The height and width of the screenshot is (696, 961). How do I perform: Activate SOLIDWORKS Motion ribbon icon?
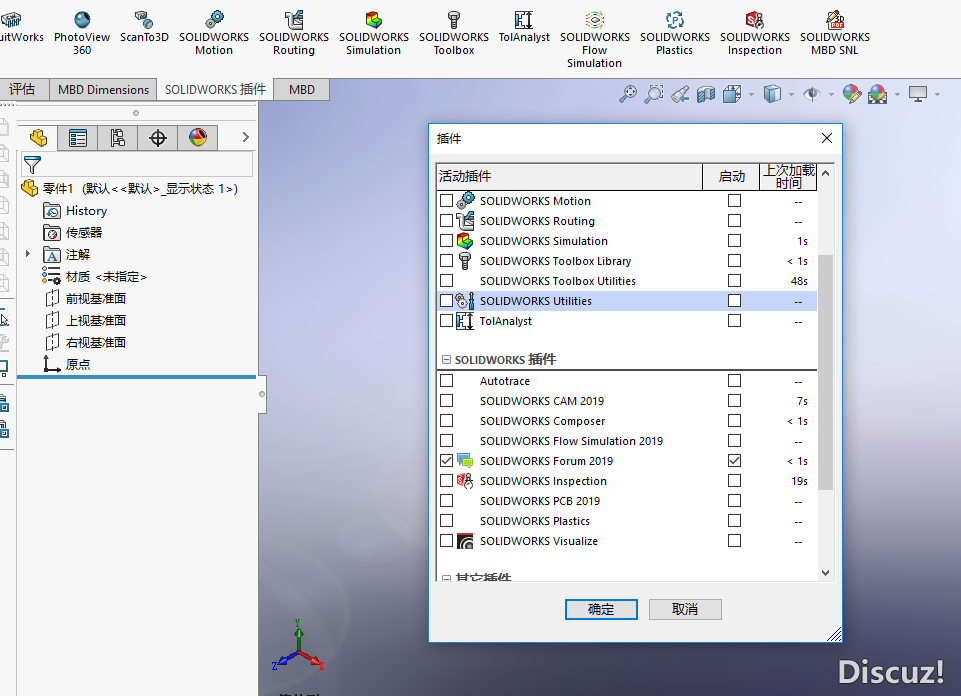point(214,33)
